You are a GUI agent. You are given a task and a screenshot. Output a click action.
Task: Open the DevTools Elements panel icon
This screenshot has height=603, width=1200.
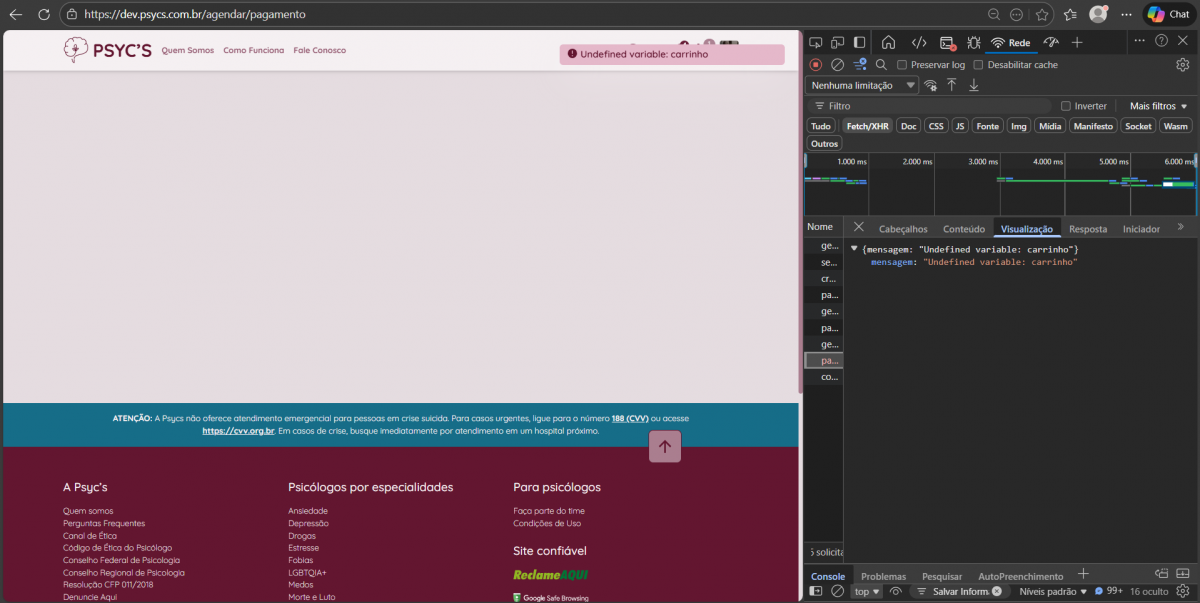[x=918, y=42]
